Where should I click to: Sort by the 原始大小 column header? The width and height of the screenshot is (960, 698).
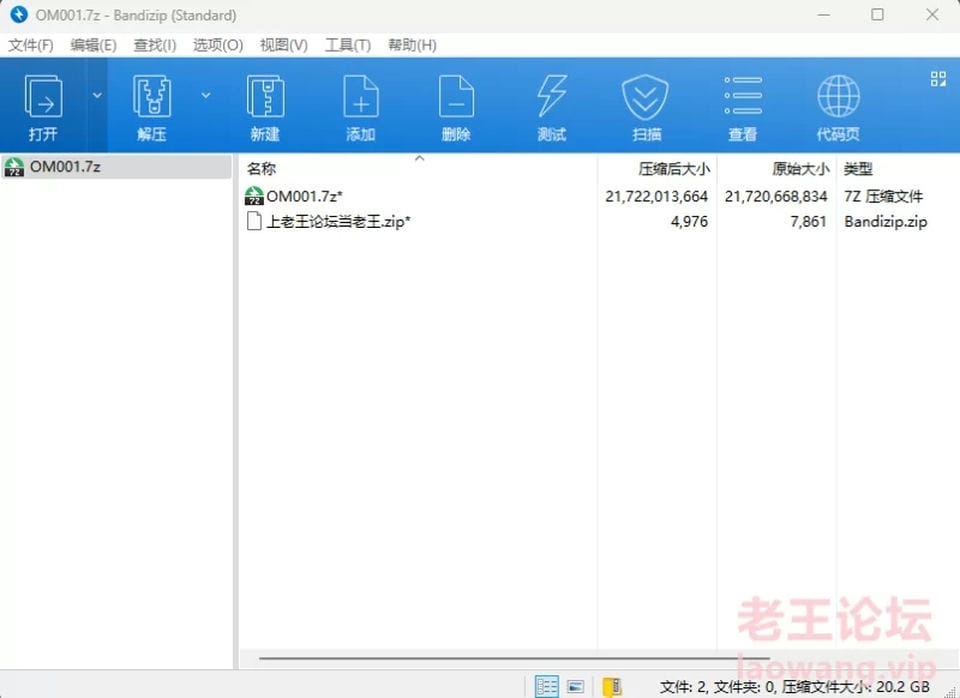tap(776, 168)
